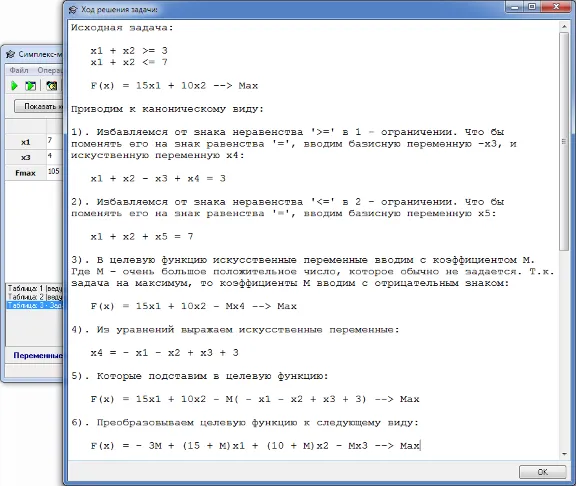The image size is (576, 486).
Task: Select Таблица 2 in the table list
Action: (x=35, y=297)
